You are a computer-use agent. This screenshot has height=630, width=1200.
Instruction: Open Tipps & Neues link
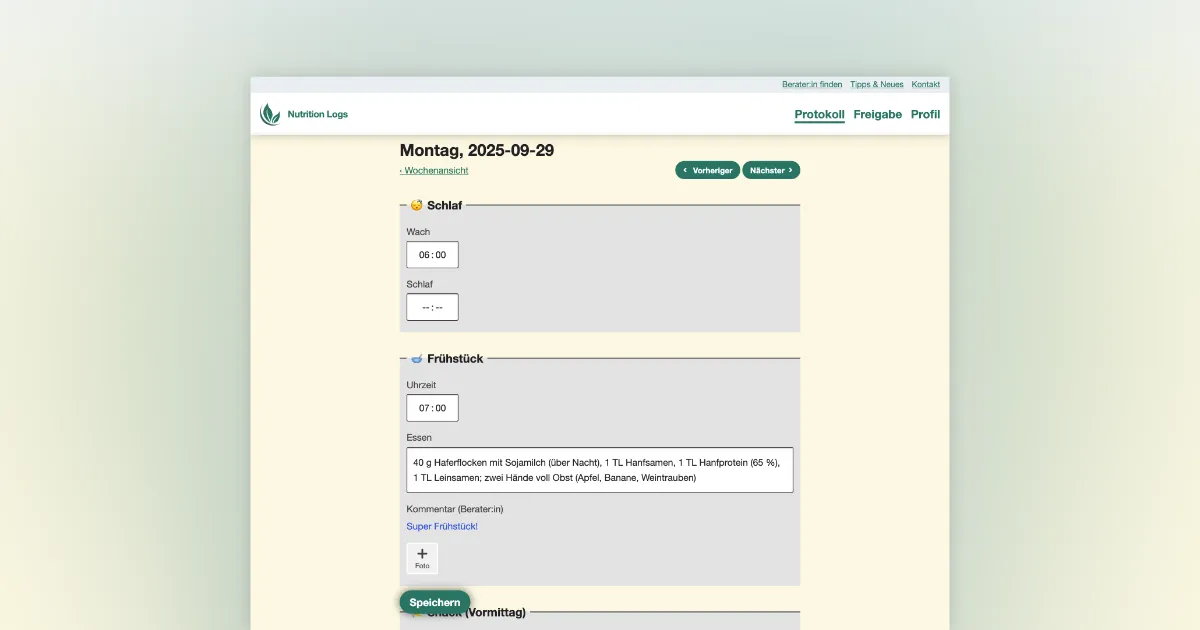coord(876,84)
